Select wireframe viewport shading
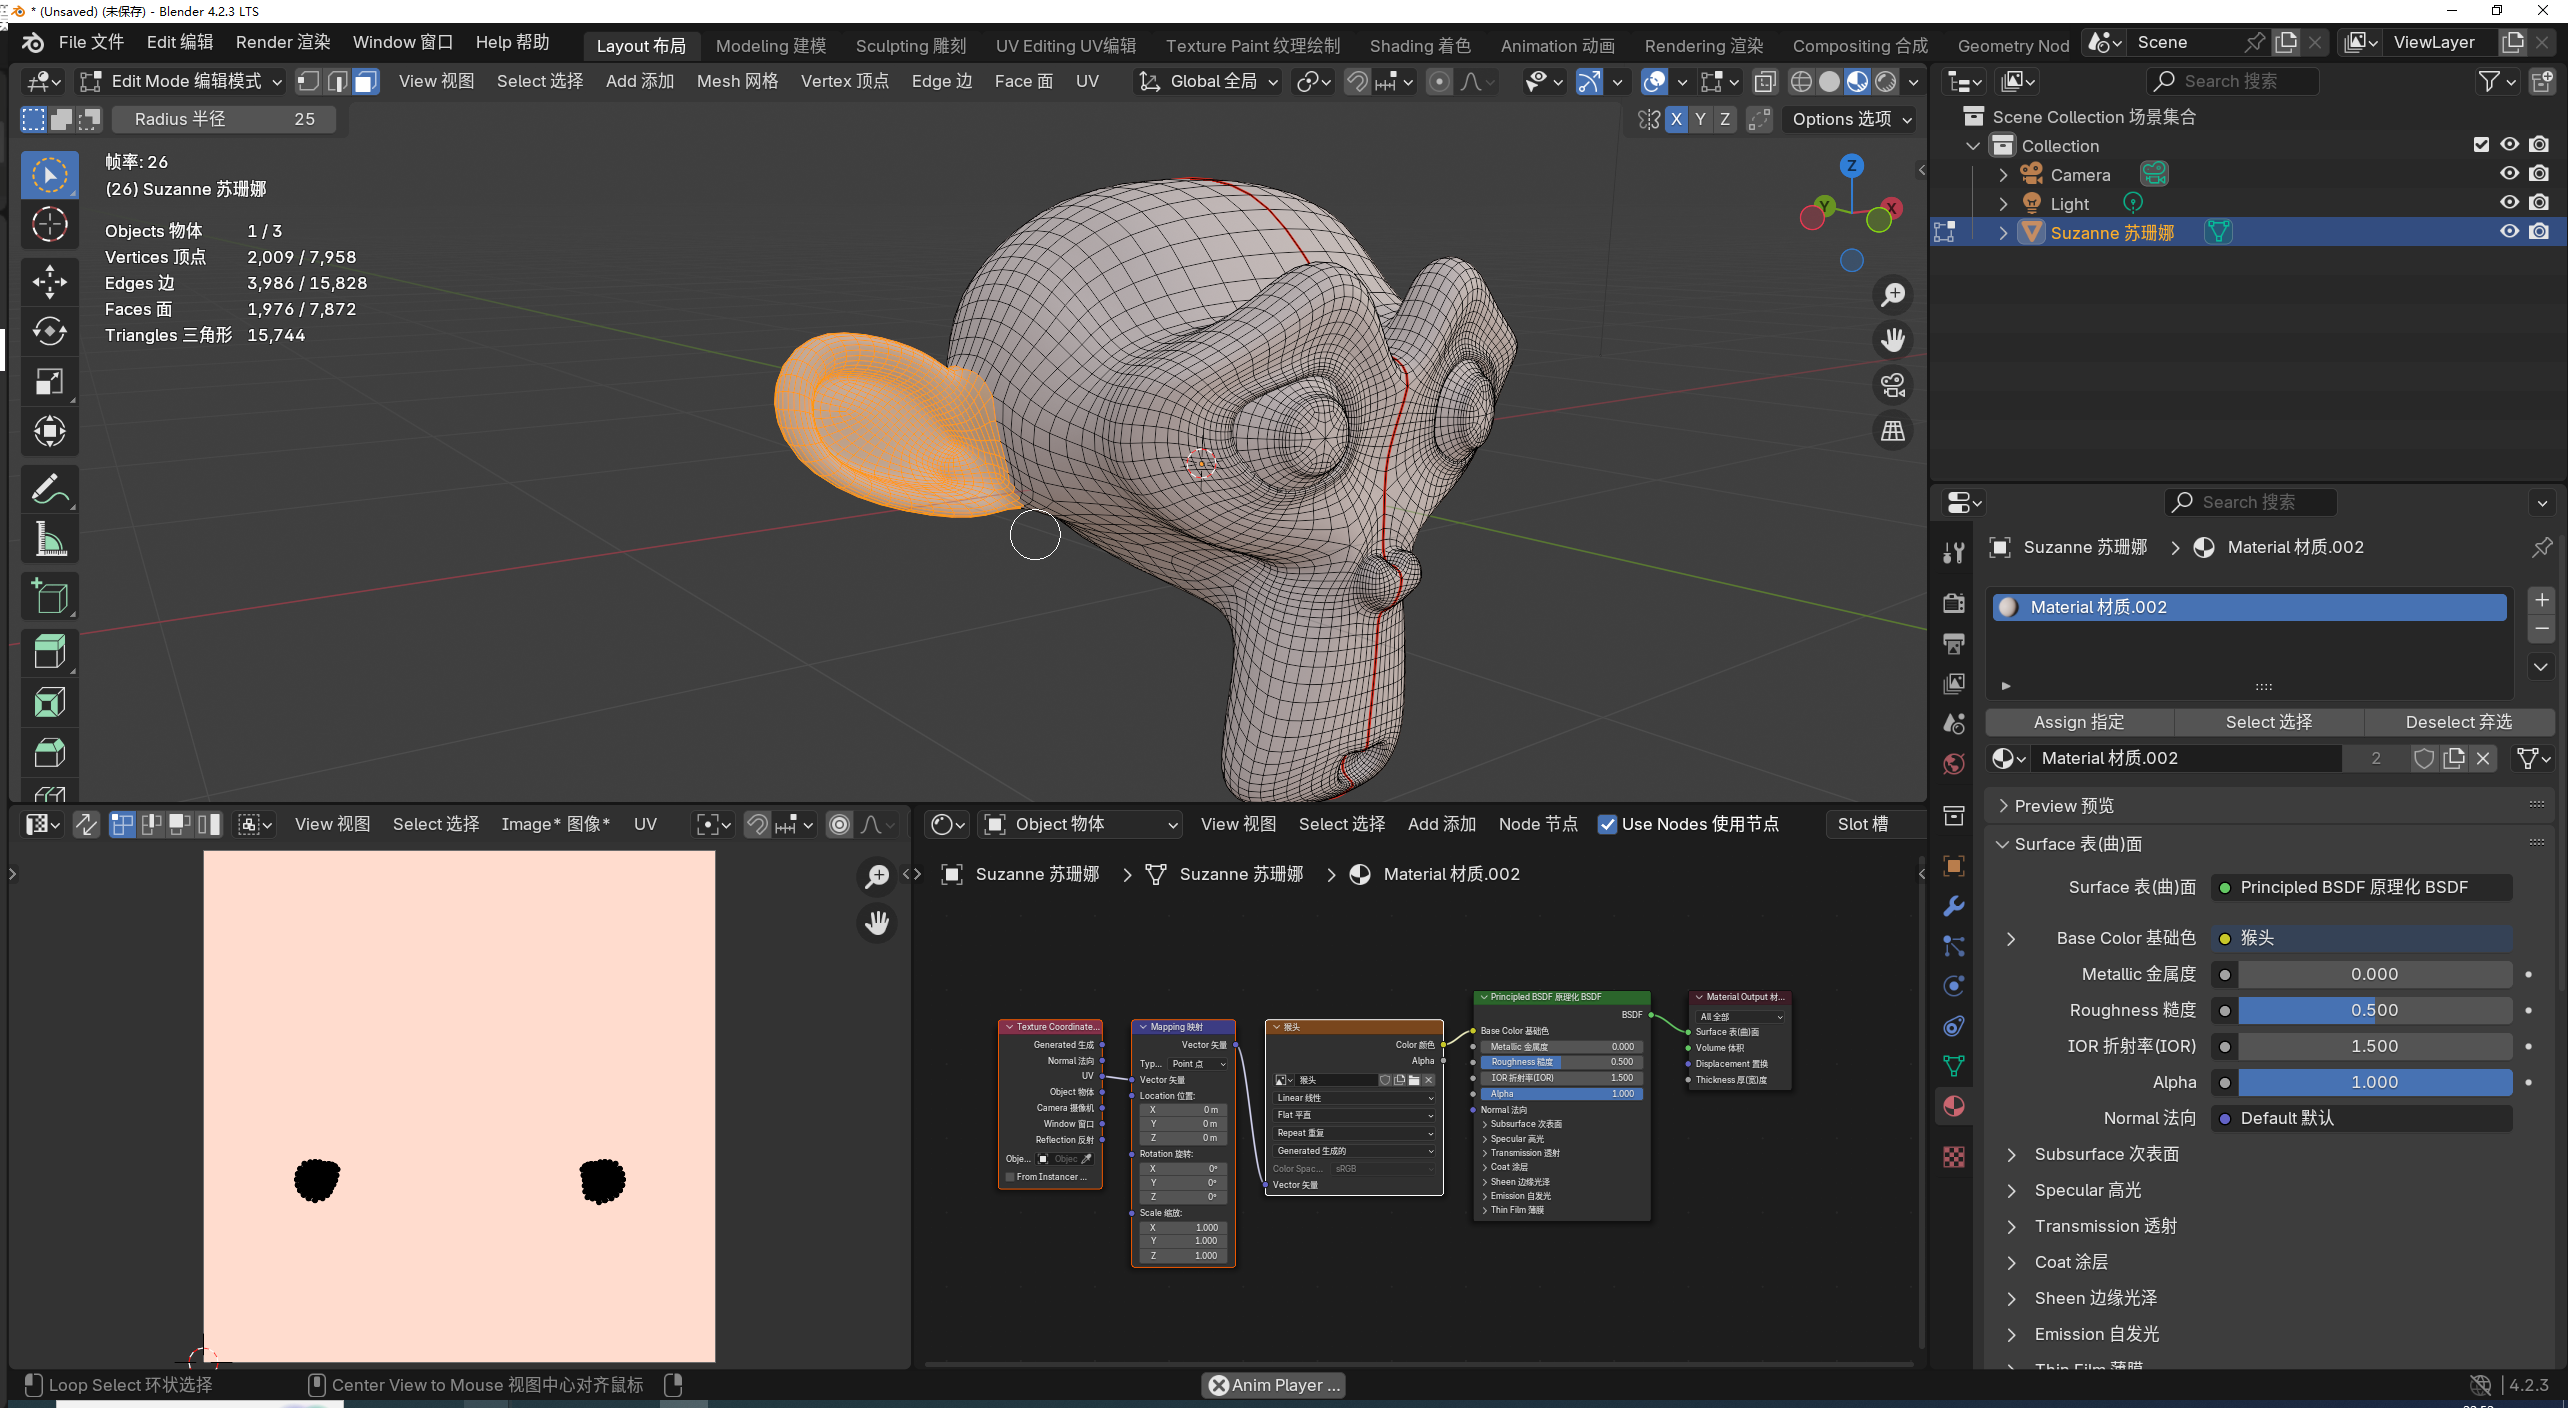Screen dimensions: 2568x1408 click(1801, 81)
